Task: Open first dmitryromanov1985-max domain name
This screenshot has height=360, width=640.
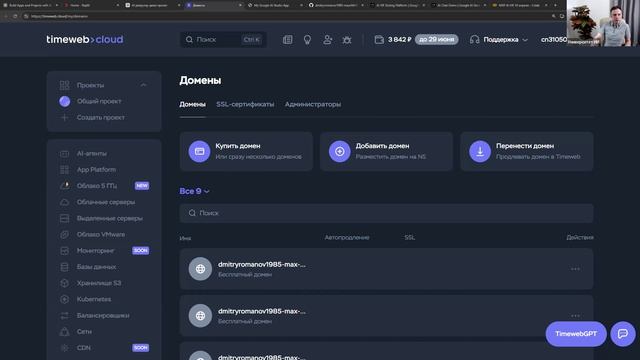Action: 262,264
